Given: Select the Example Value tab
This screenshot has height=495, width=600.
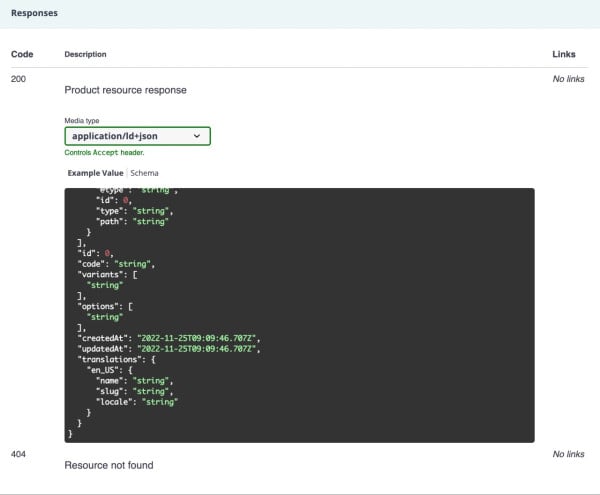Looking at the screenshot, I should pyautogui.click(x=95, y=173).
